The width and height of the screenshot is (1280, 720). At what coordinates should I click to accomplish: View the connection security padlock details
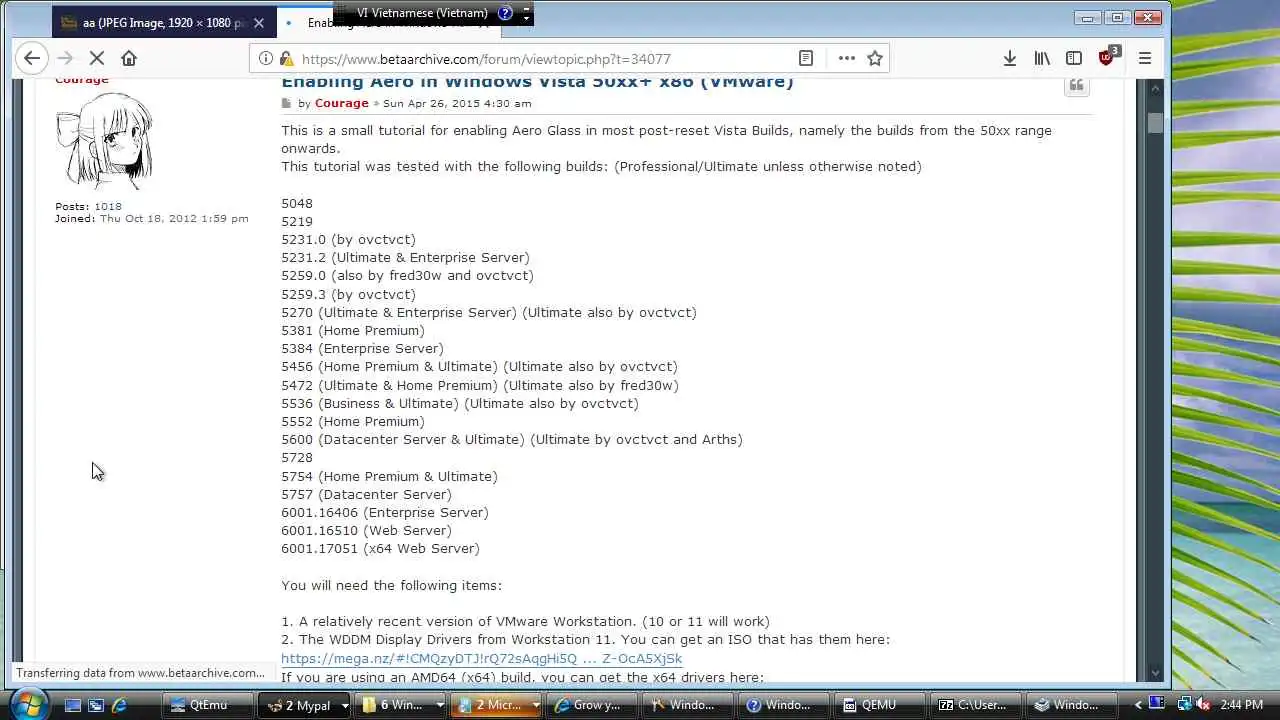click(286, 59)
